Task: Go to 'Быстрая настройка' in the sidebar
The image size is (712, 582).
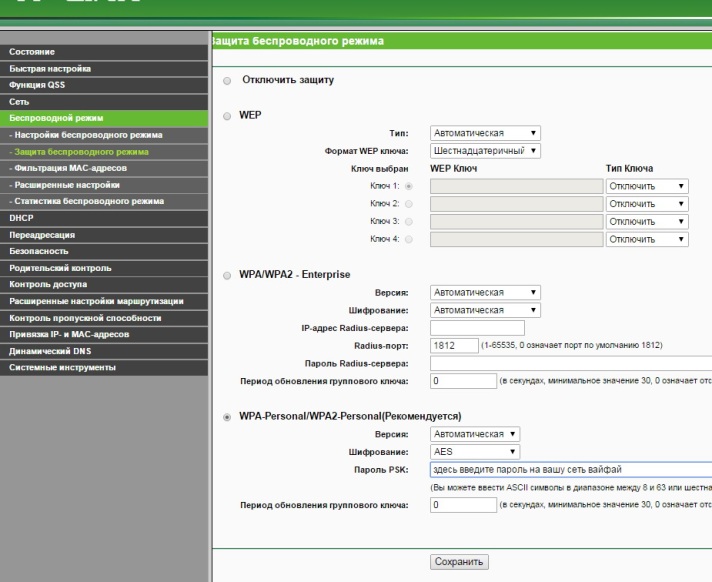Action: coord(105,68)
